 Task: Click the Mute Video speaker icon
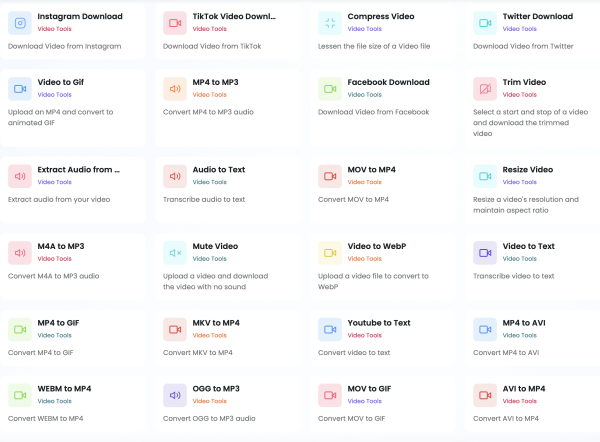pyautogui.click(x=175, y=253)
